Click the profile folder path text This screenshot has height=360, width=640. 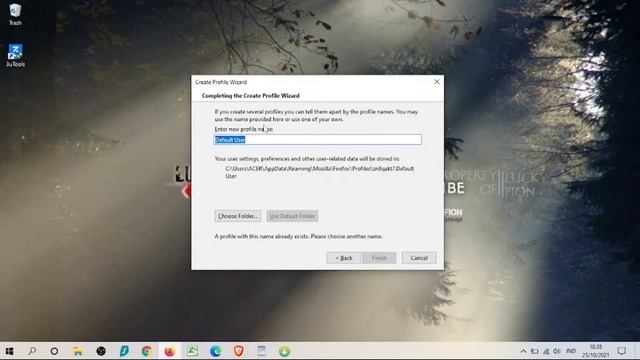[320, 172]
